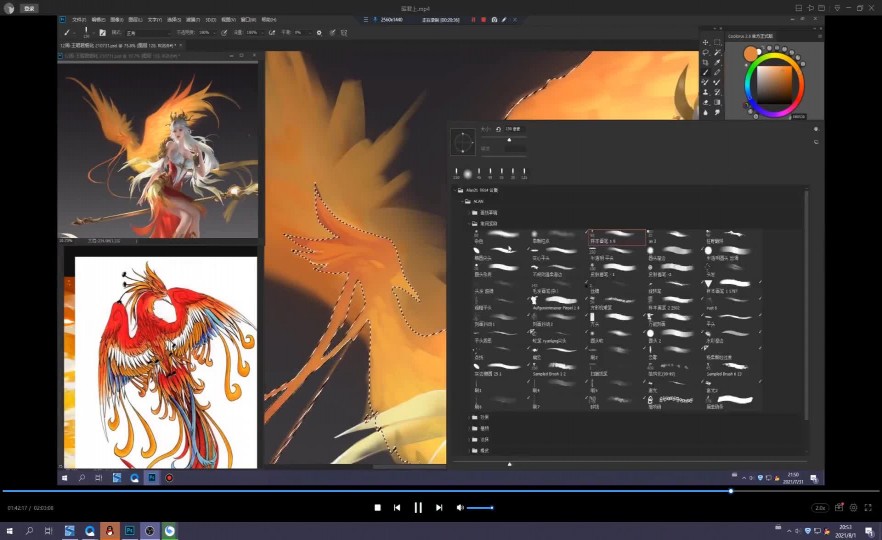The image size is (882, 540).
Task: Click the recorder pen annotation icon
Action: [504, 20]
